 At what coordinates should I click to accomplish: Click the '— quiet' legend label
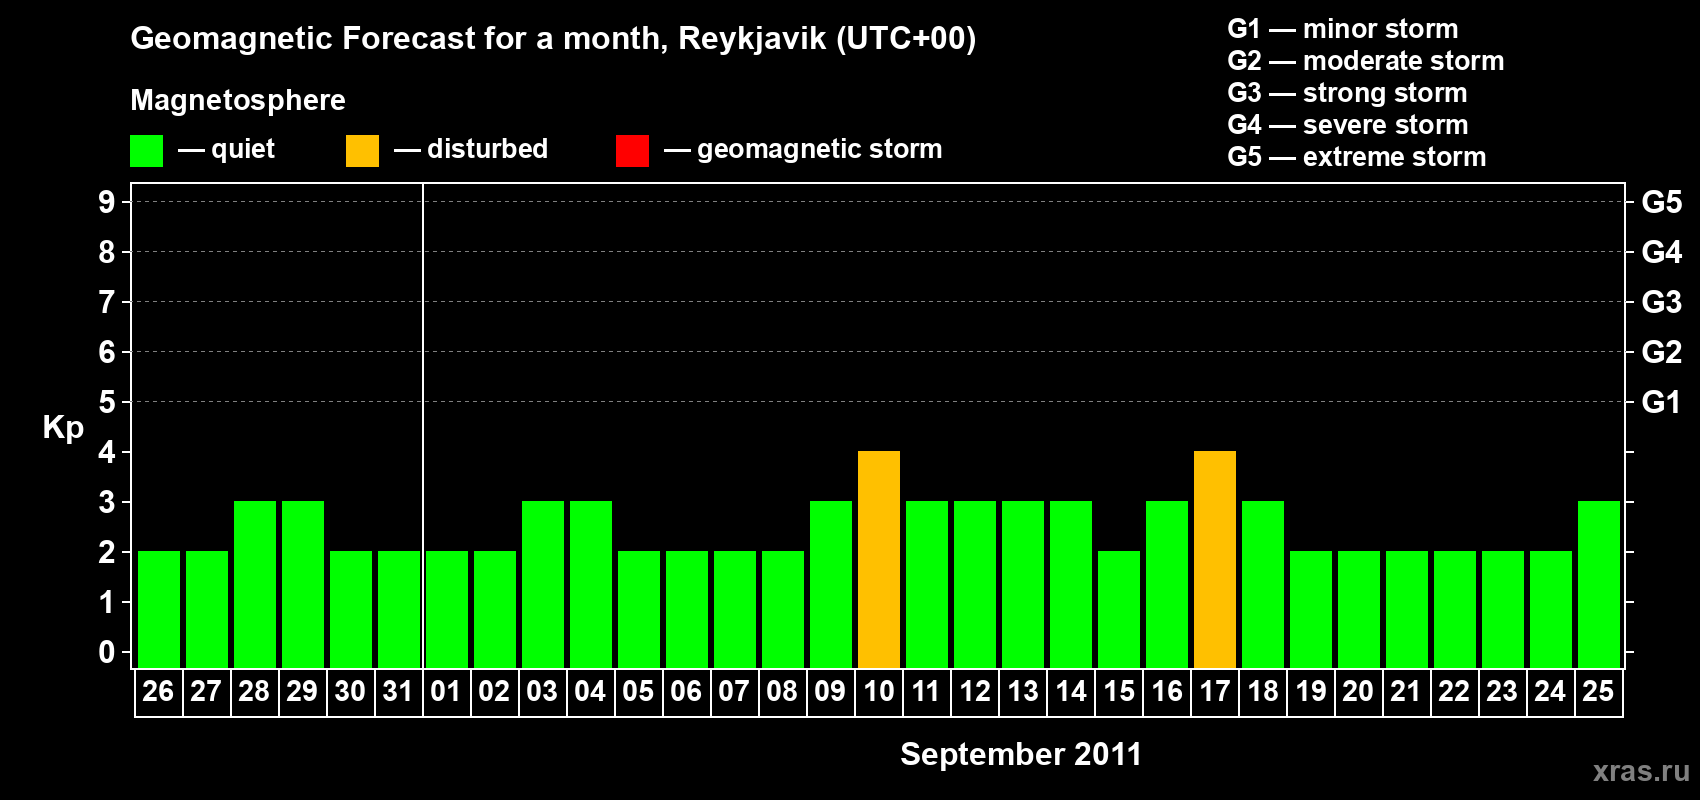226,150
